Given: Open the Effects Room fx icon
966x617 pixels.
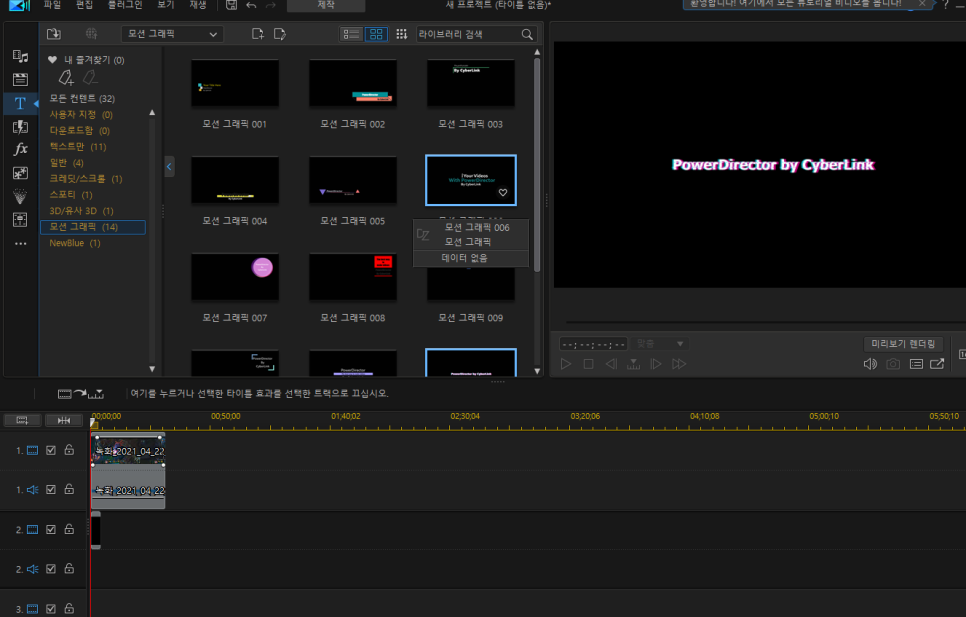Looking at the screenshot, I should [x=20, y=149].
